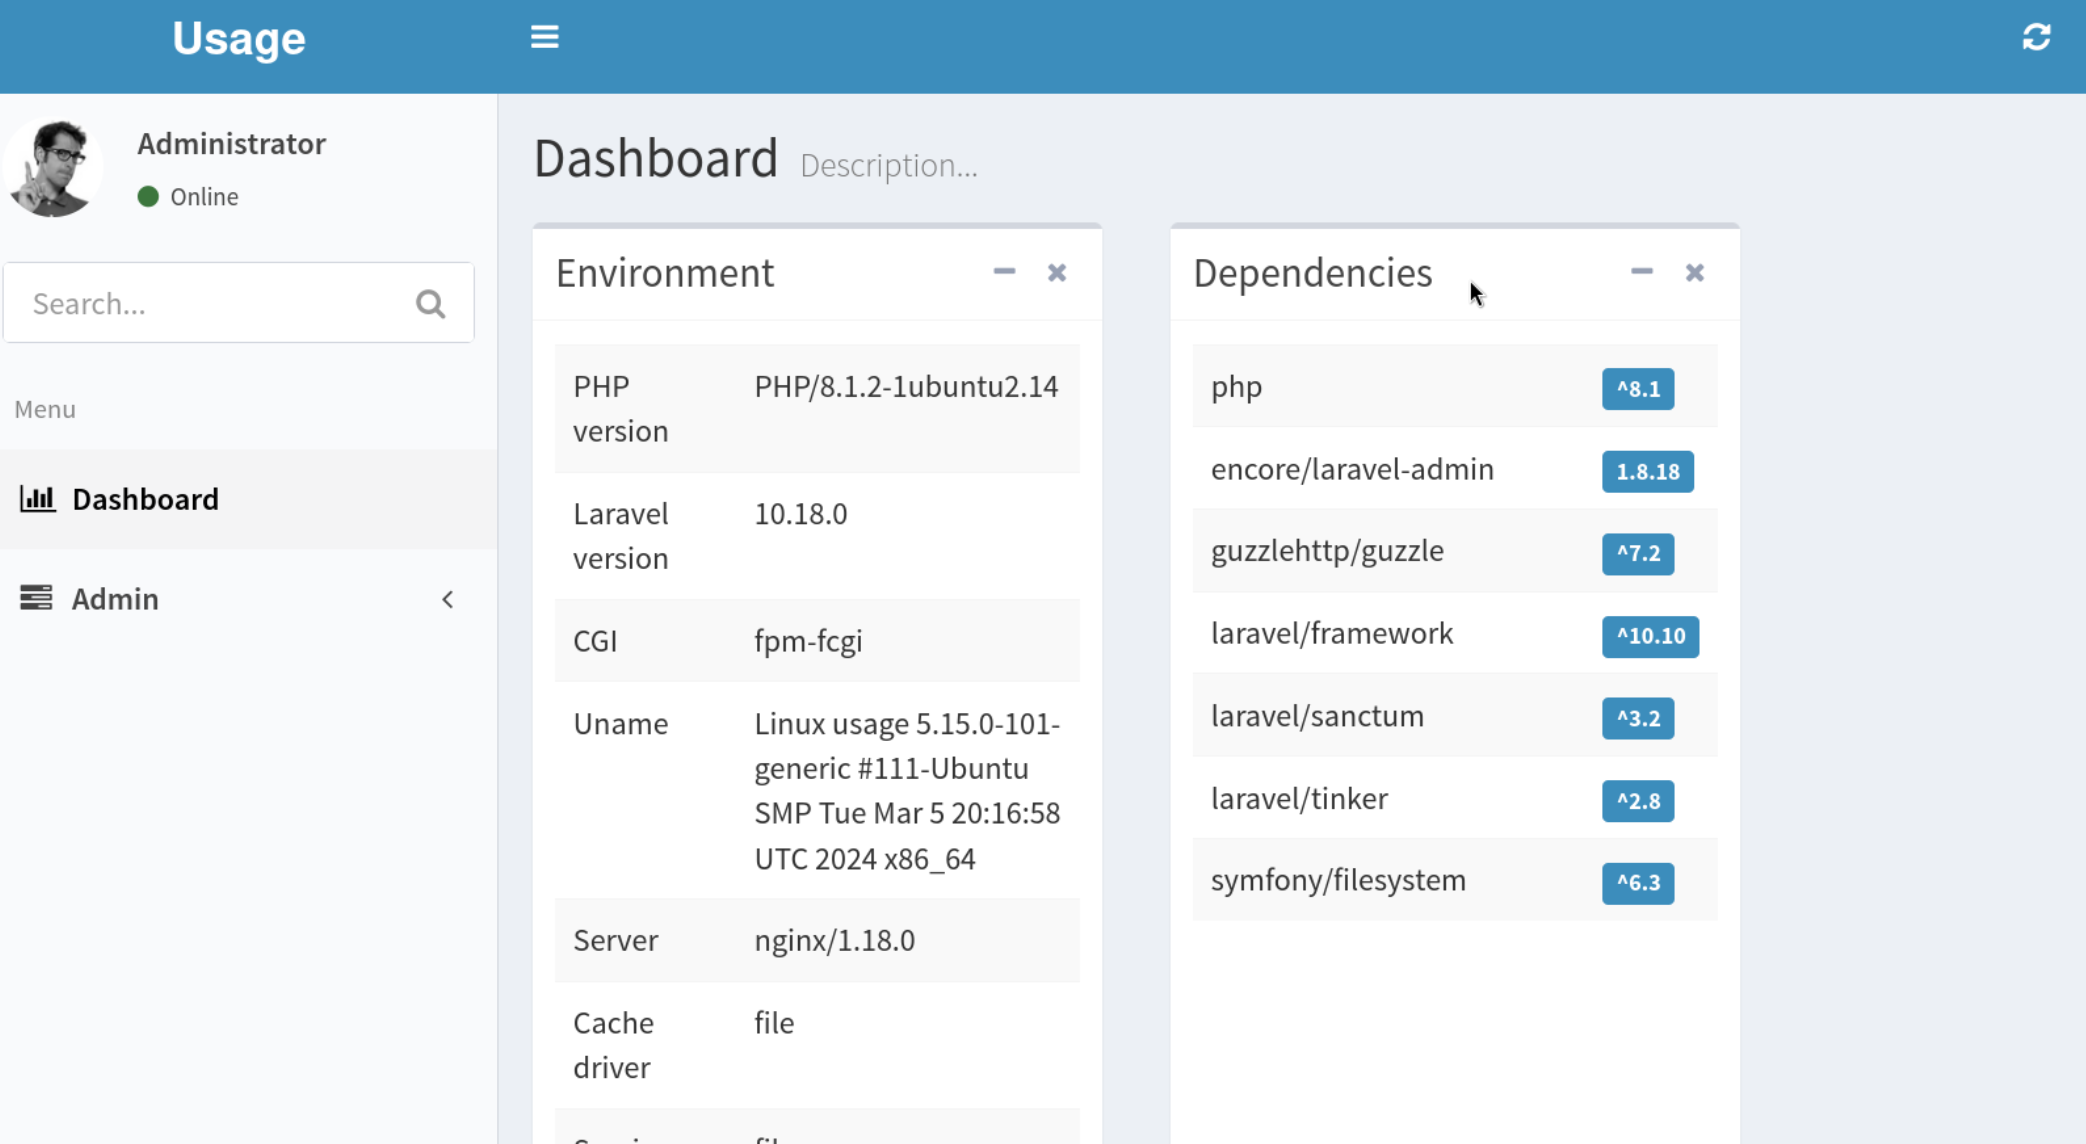Click the Cache driver file value
Screen dimensions: 2086x1144
[x=774, y=1022]
